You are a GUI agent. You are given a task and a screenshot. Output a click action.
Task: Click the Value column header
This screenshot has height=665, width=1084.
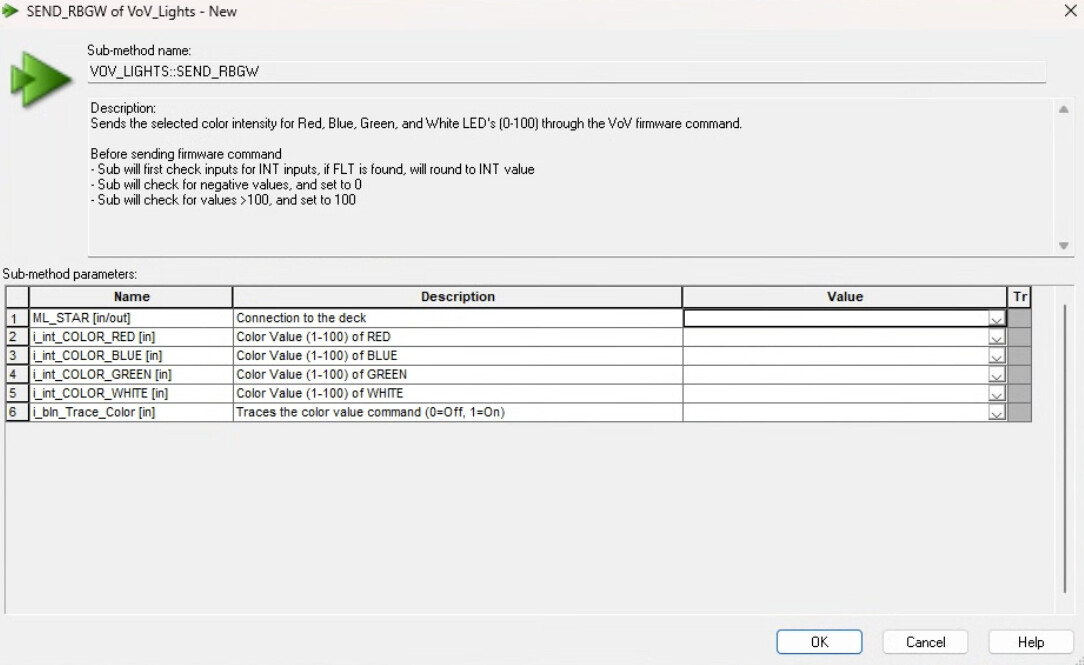[x=845, y=297]
